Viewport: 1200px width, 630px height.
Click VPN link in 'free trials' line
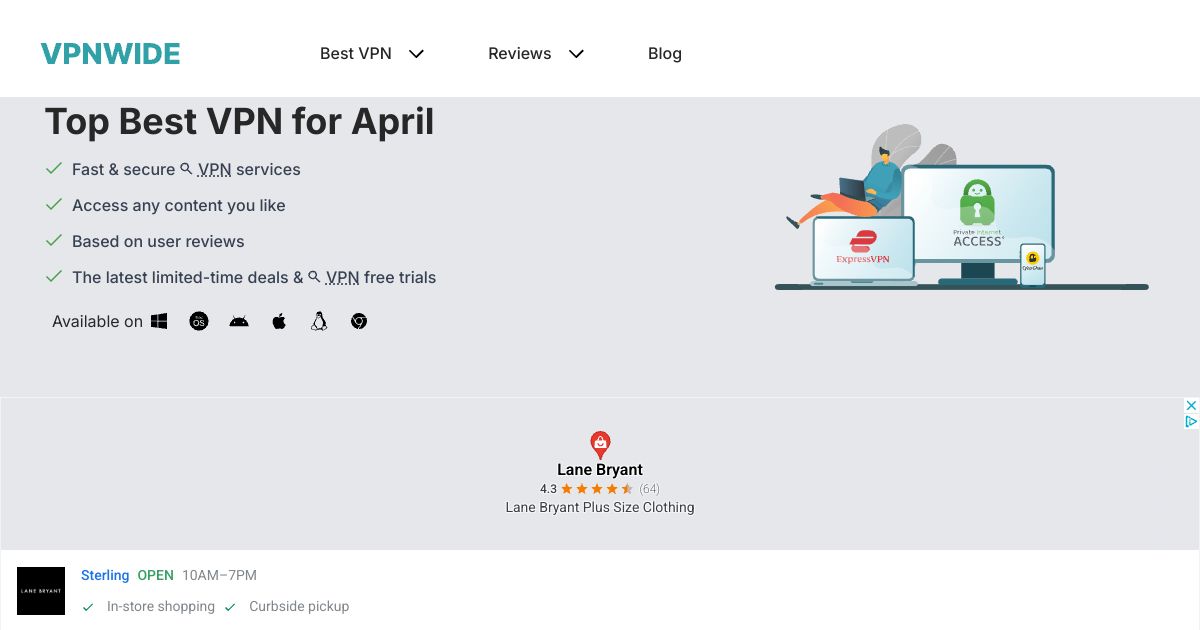[x=343, y=277]
